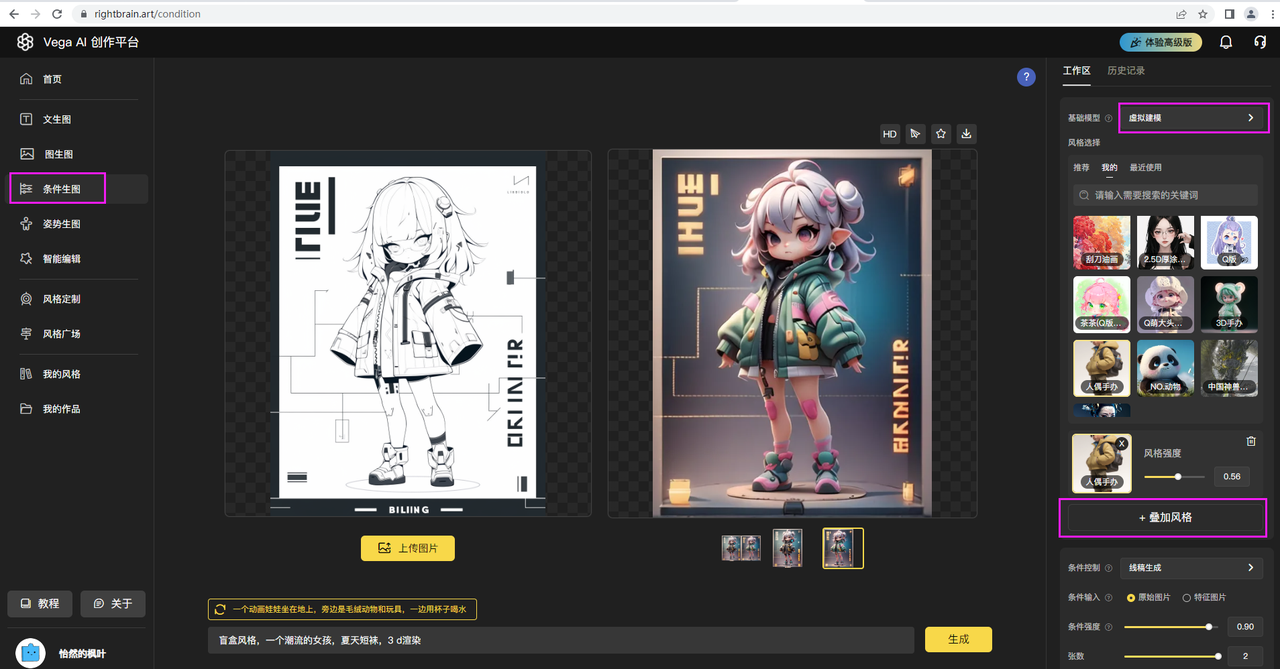
Task: Click the refresh icon beside the prompt suggestion
Action: [220, 609]
